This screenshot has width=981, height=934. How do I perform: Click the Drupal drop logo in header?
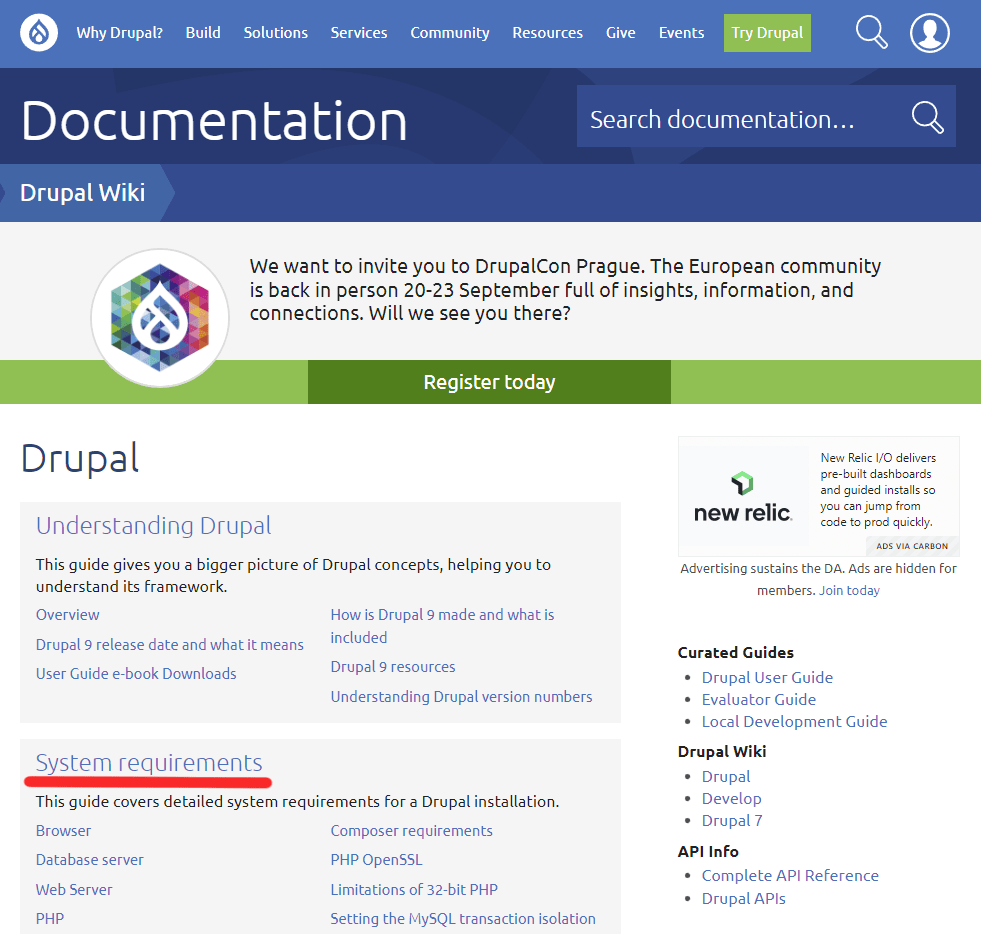pyautogui.click(x=39, y=33)
